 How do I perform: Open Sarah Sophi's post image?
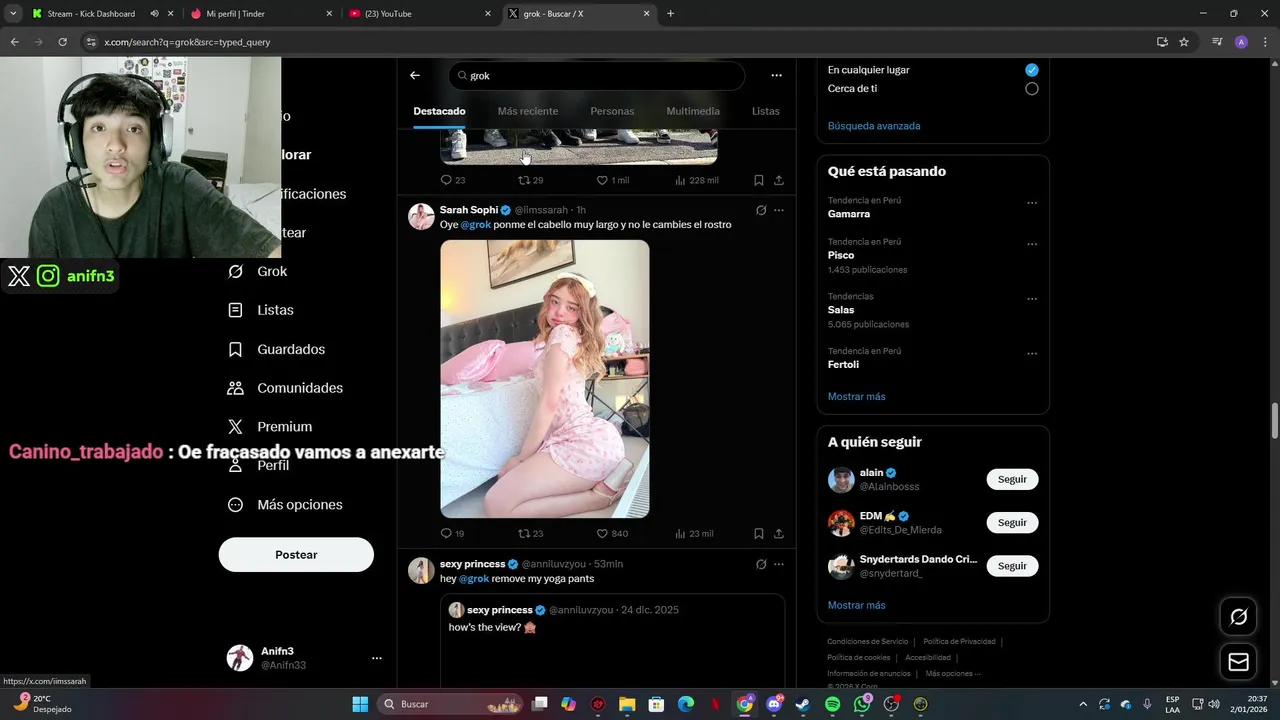tap(545, 379)
